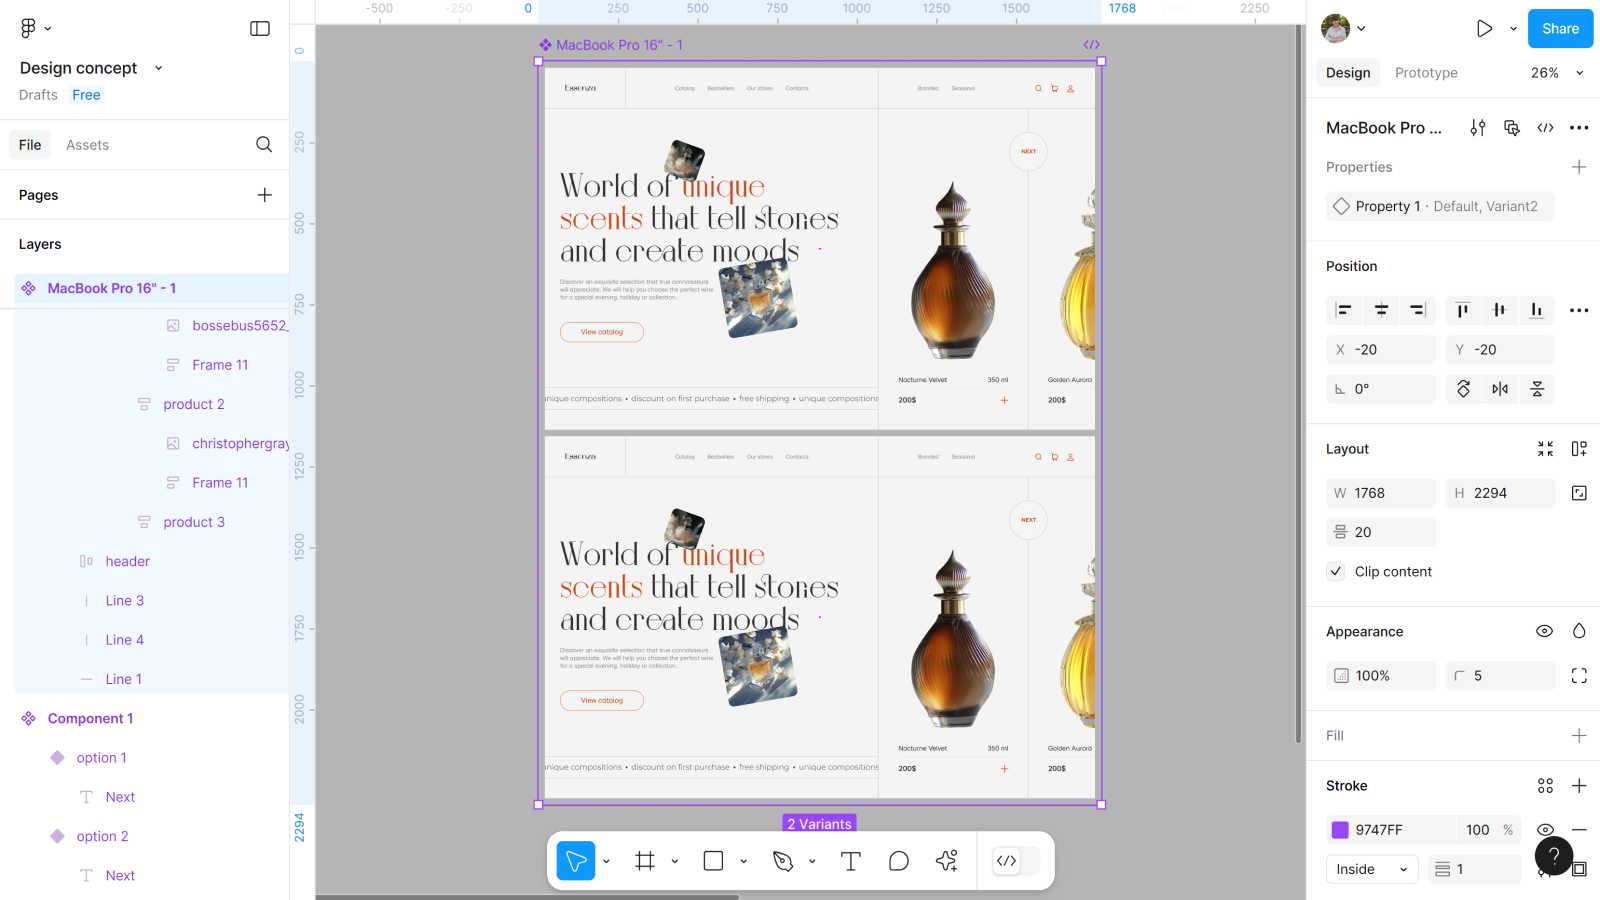Select the header layer in Layers list
The image size is (1600, 900).
pos(127,561)
